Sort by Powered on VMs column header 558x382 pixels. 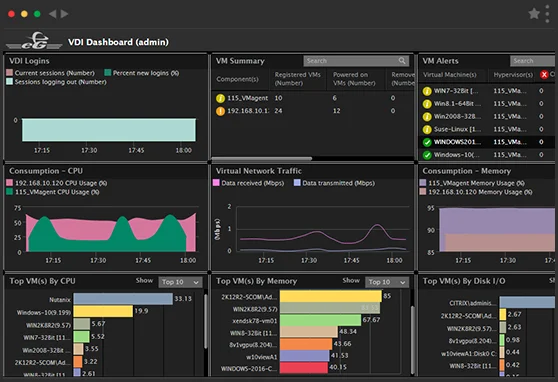tap(354, 79)
